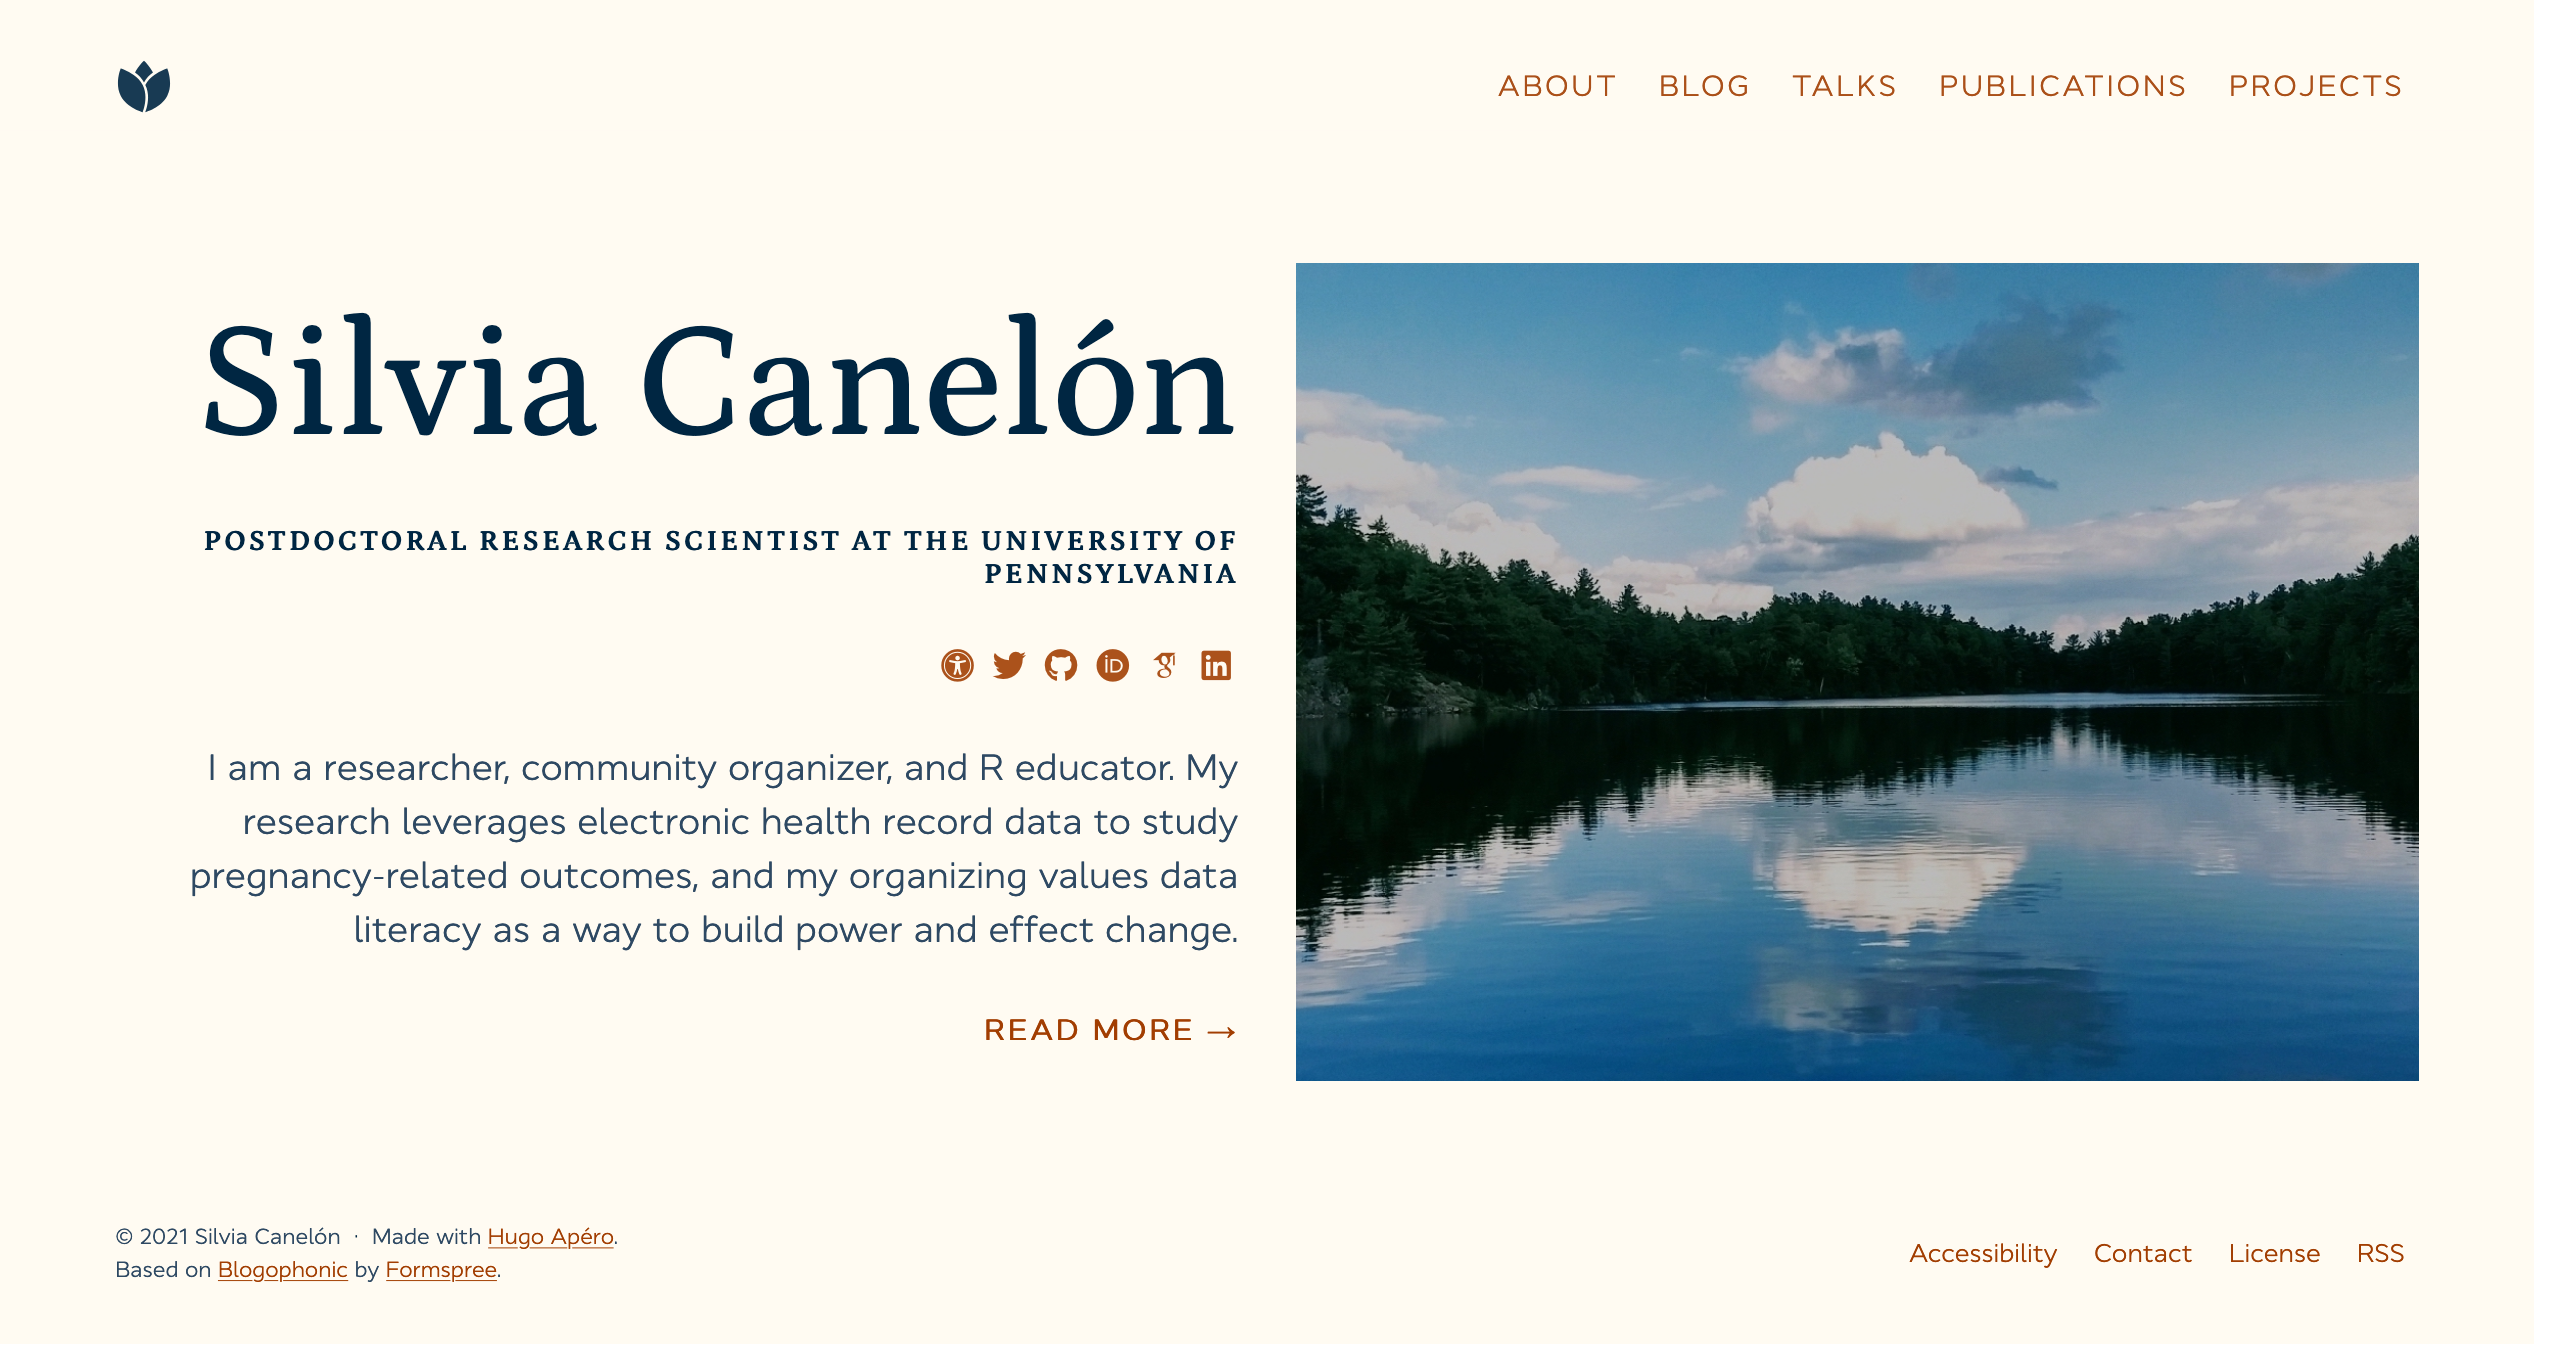This screenshot has width=2560, height=1356.
Task: Click the Accessibility footer link
Action: click(x=1981, y=1253)
